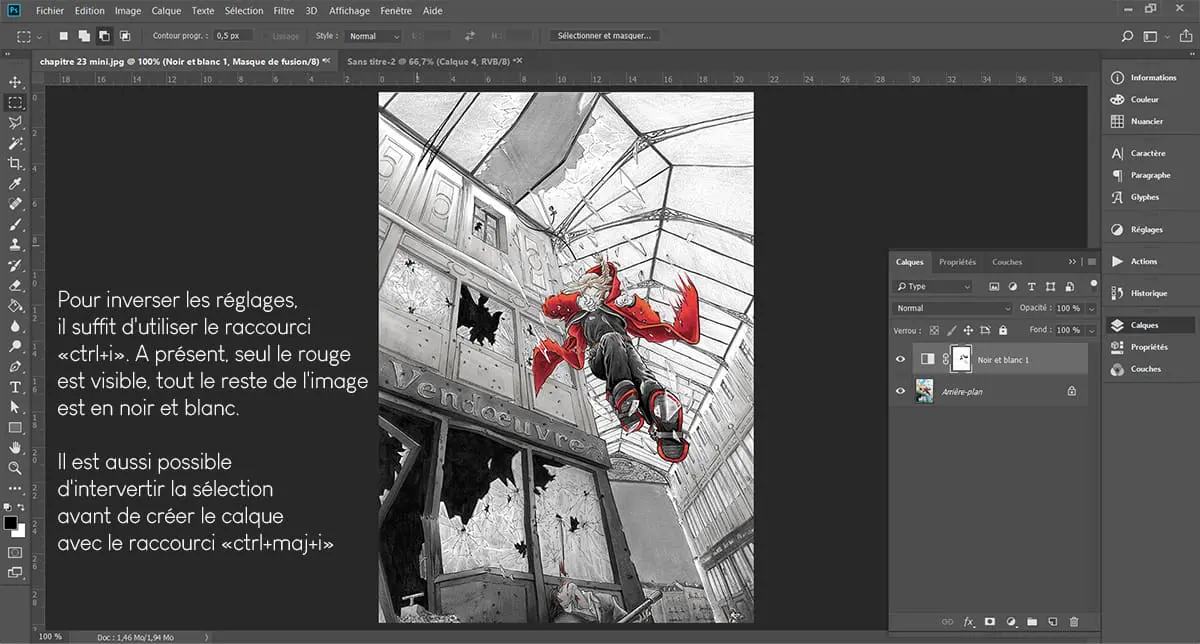Click the Delete layer trash icon
The width and height of the screenshot is (1200, 644).
pos(1074,621)
